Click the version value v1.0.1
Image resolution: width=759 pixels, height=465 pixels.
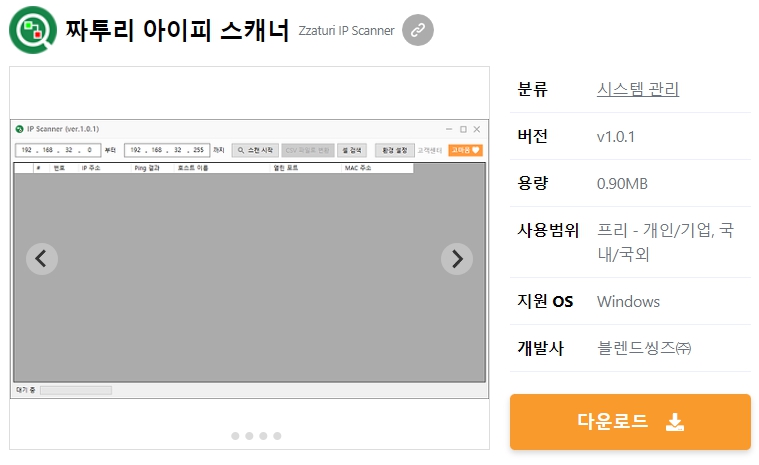click(x=615, y=136)
